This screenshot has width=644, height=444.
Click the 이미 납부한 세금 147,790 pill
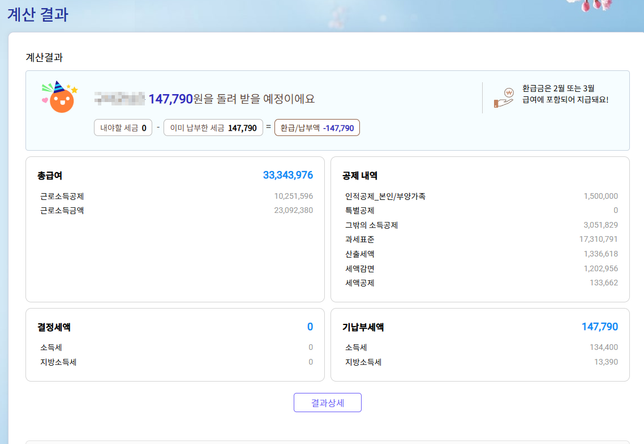pyautogui.click(x=213, y=128)
